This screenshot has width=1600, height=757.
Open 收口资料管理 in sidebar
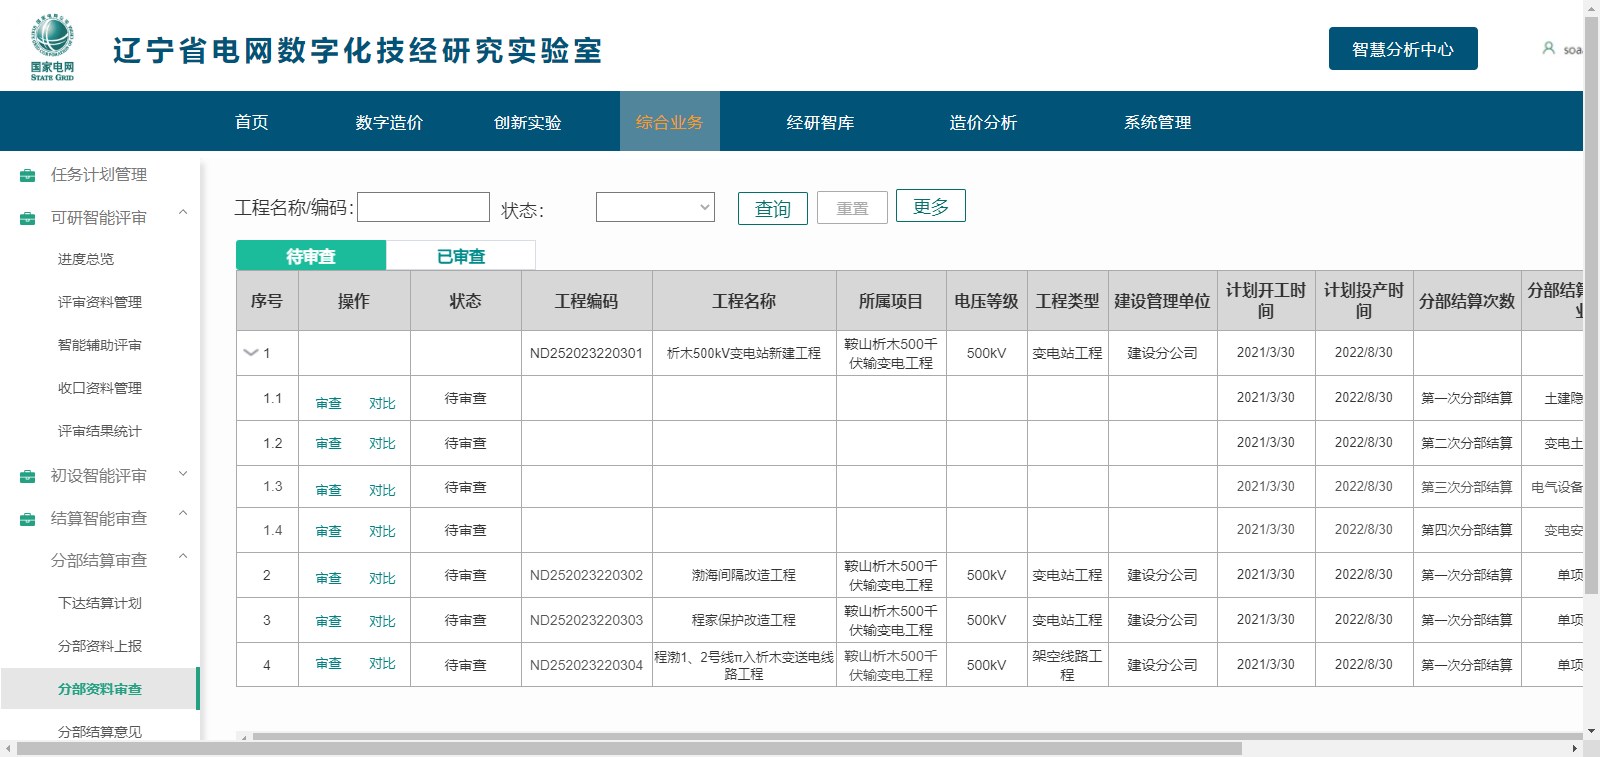point(100,388)
